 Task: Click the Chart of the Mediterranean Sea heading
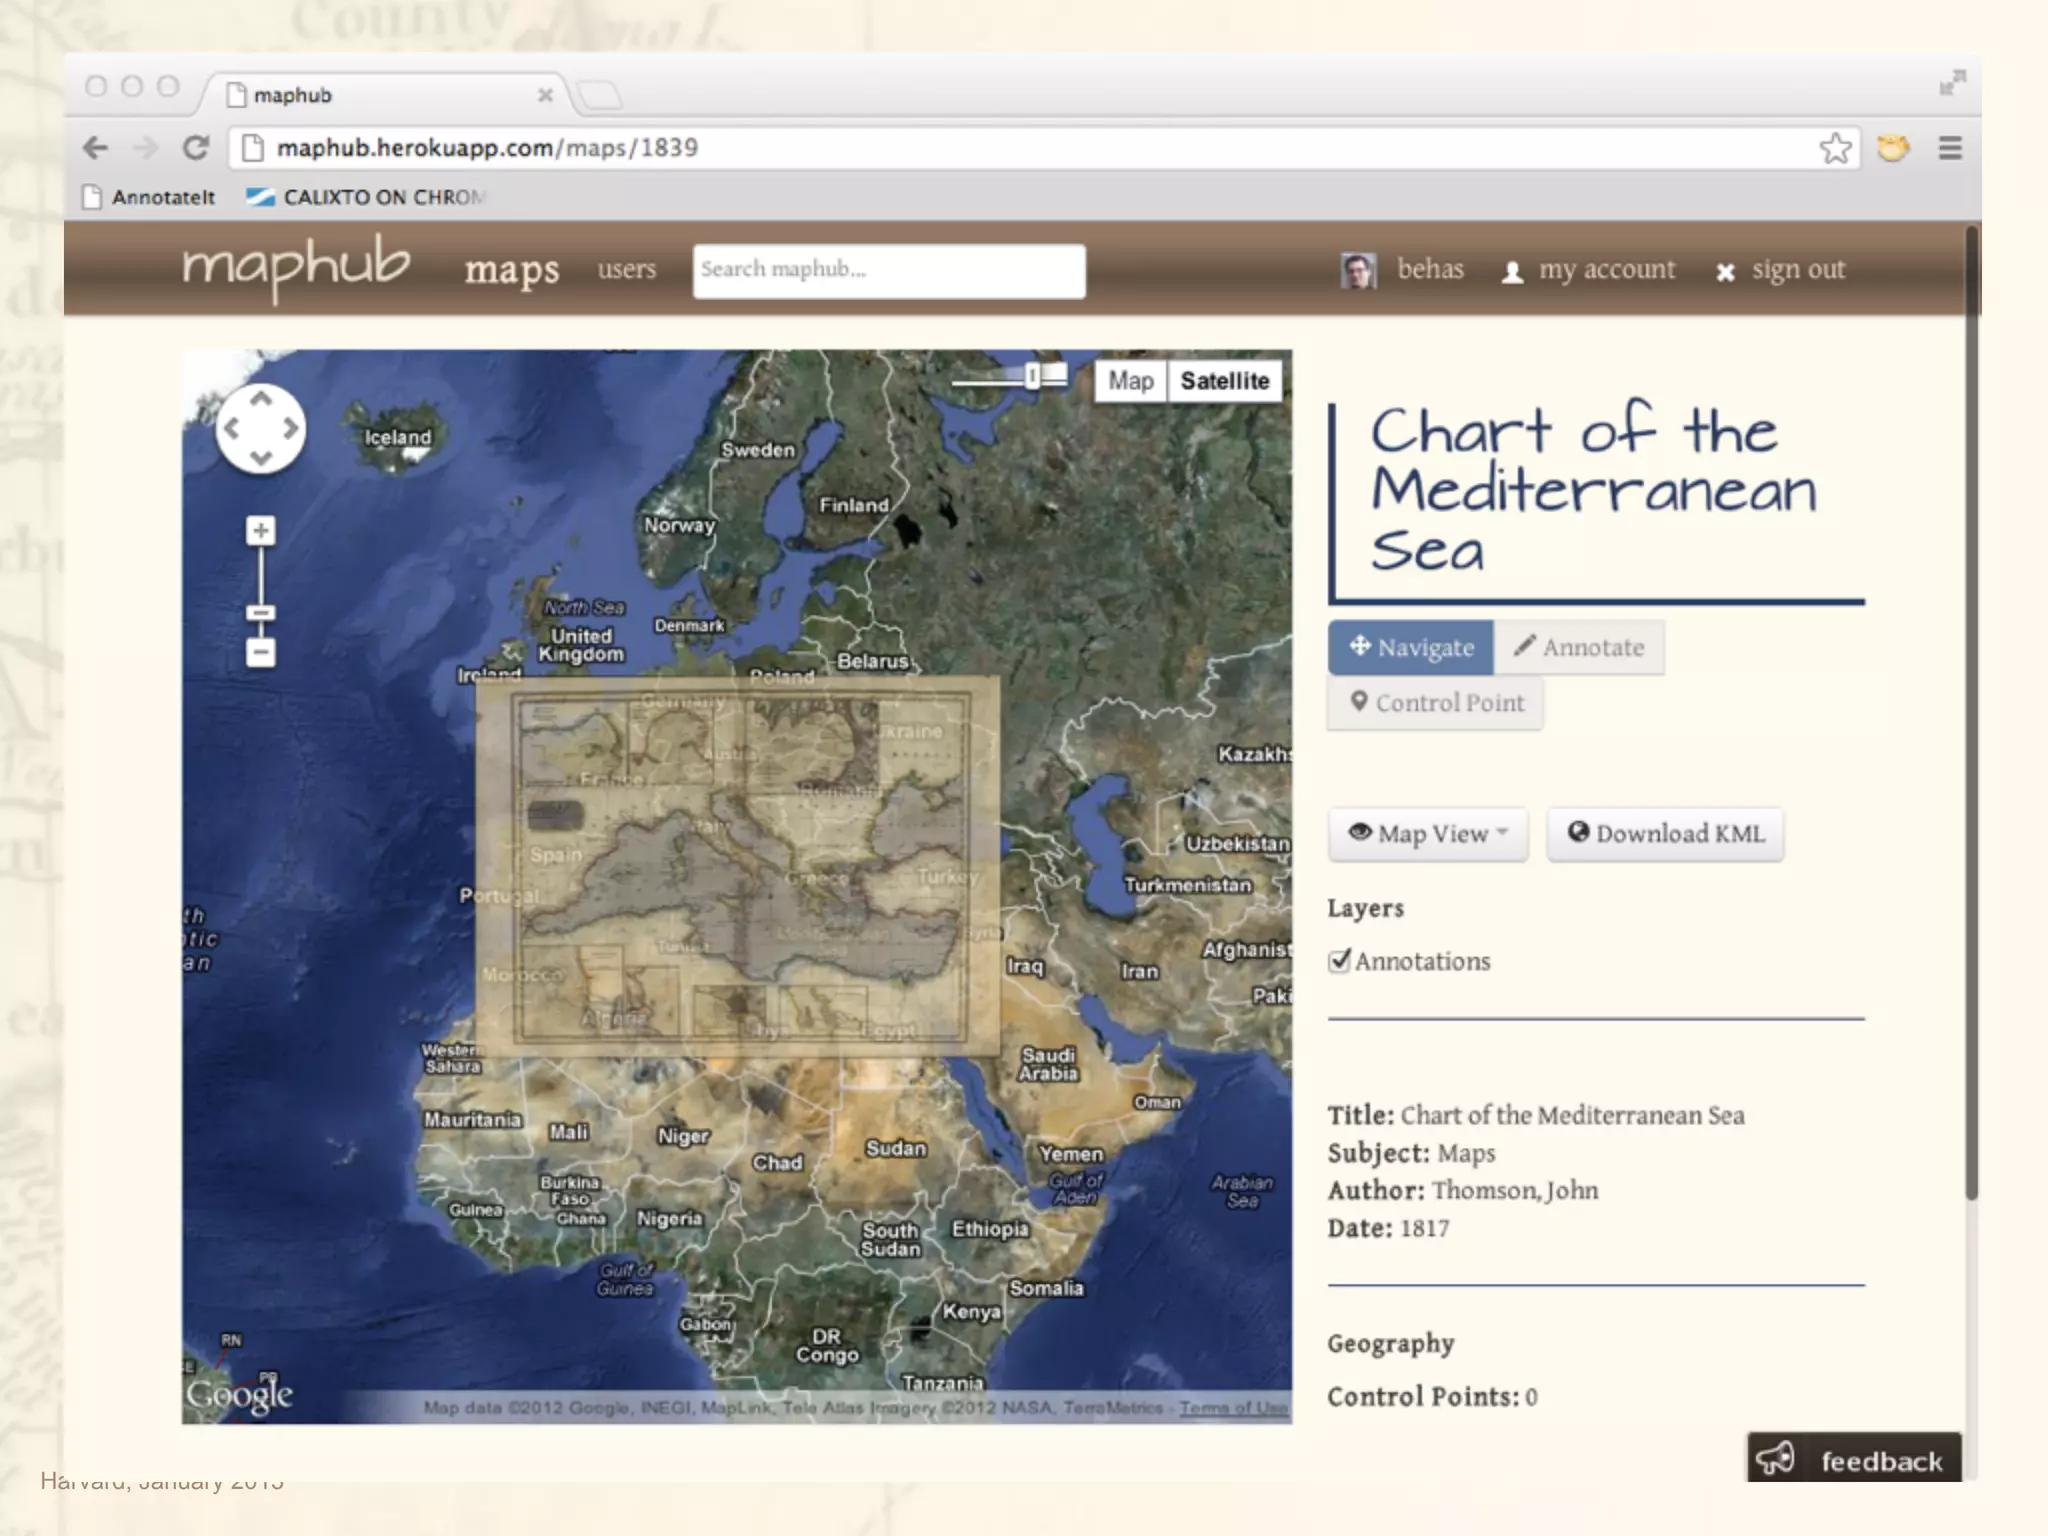[x=1594, y=489]
